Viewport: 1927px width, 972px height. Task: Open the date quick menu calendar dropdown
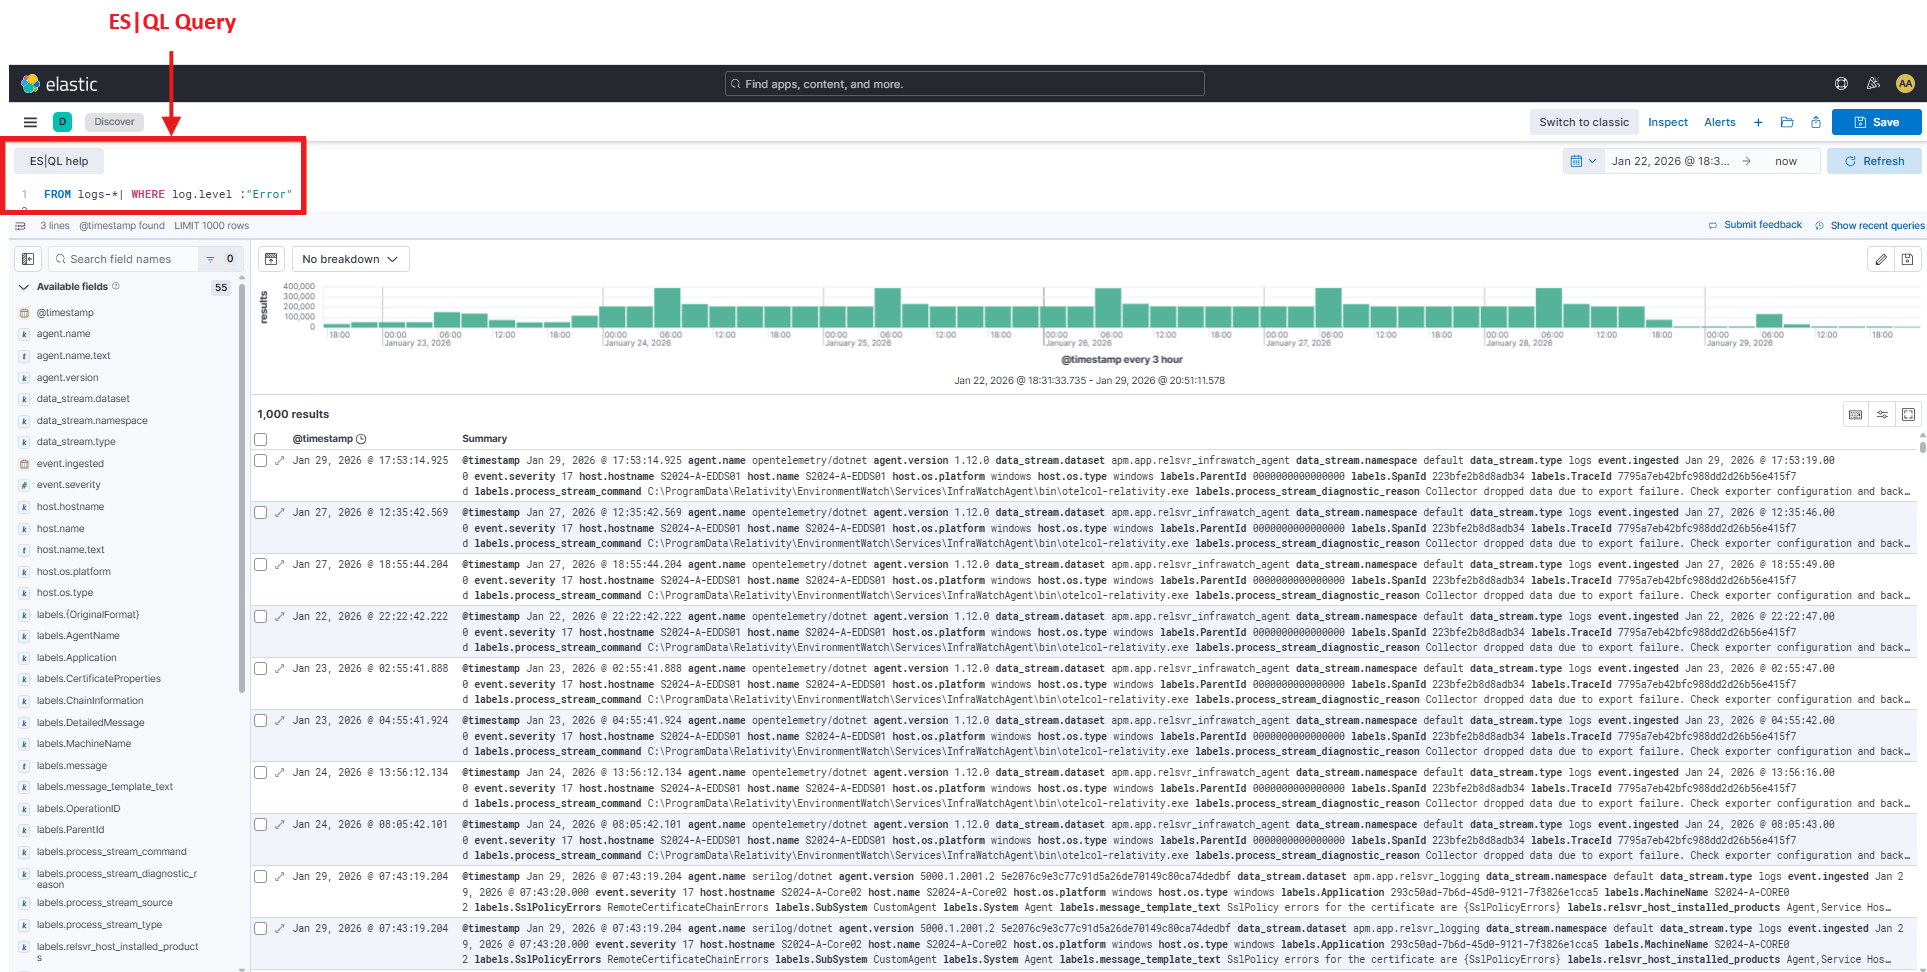[1582, 161]
